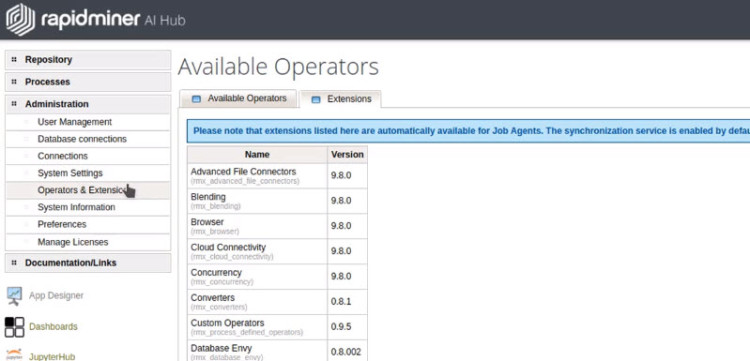Click the Extensions tab icon
Image resolution: width=750 pixels, height=361 pixels.
point(316,99)
